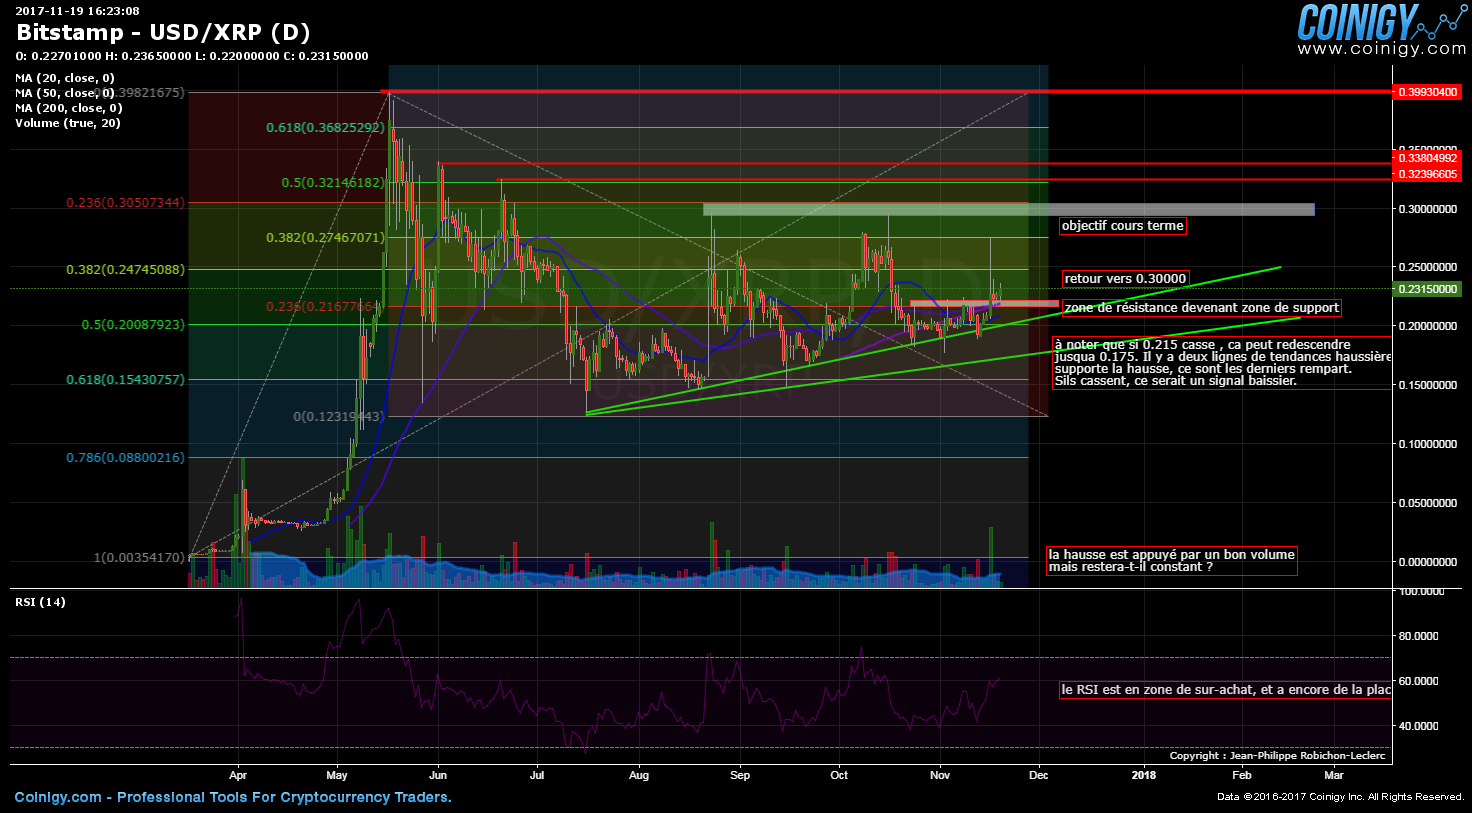This screenshot has height=813, width=1472.
Task: Click the 'objectif cours terme' annotation
Action: click(x=1123, y=226)
